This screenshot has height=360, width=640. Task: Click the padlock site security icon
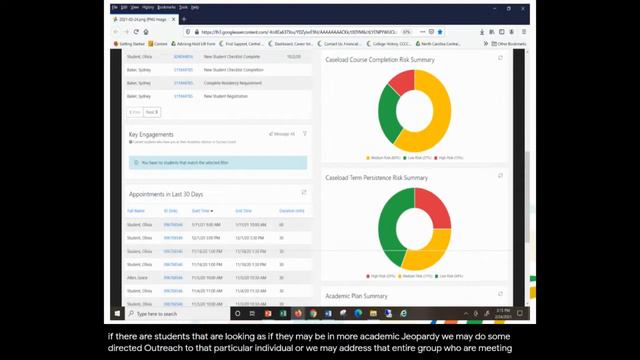[197, 32]
